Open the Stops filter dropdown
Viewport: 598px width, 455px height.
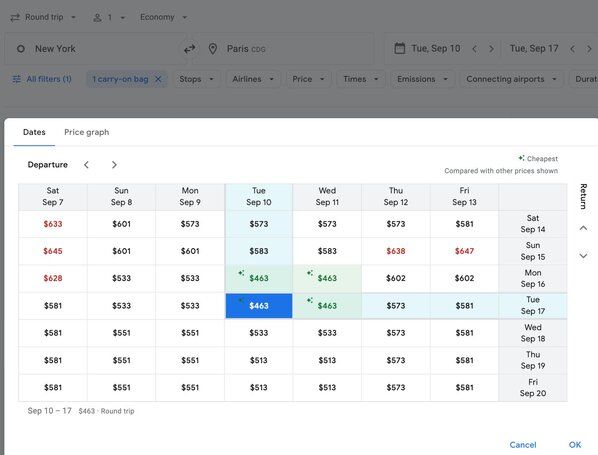(196, 79)
